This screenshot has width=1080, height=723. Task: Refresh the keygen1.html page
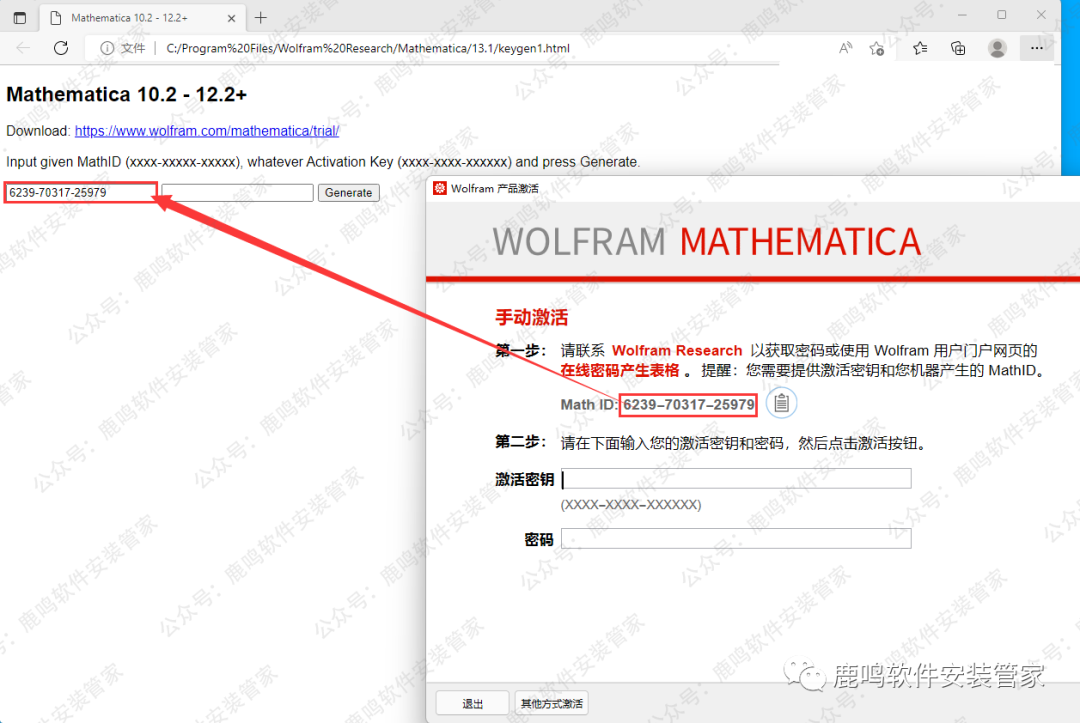[61, 48]
